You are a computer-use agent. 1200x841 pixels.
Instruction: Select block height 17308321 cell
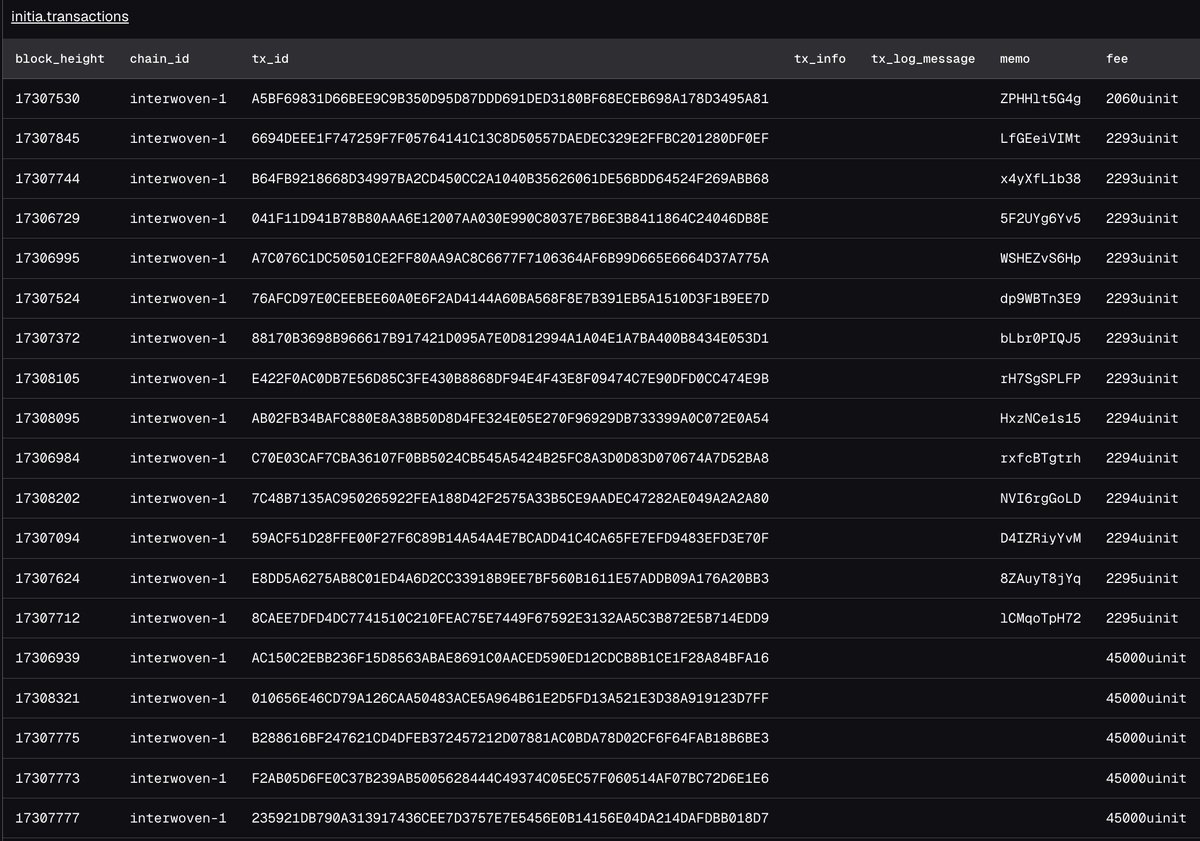click(x=47, y=699)
